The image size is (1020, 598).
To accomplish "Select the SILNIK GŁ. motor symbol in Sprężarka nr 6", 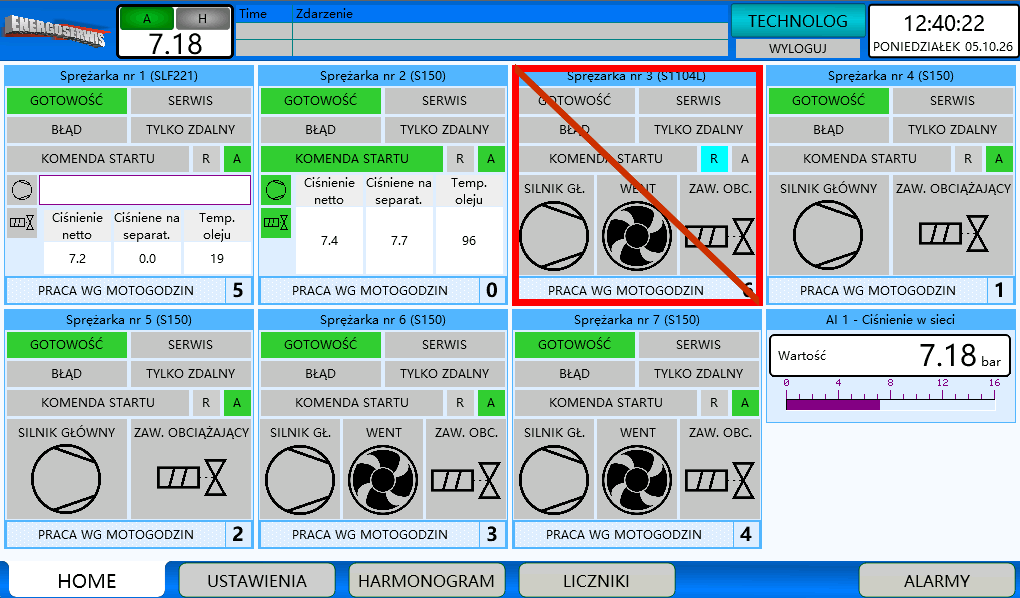I will 301,480.
